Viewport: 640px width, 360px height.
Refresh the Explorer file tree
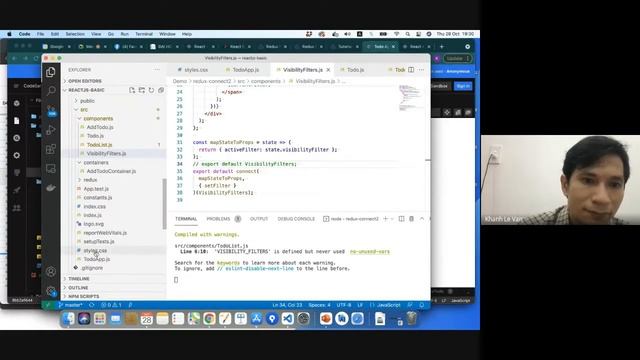point(151,90)
